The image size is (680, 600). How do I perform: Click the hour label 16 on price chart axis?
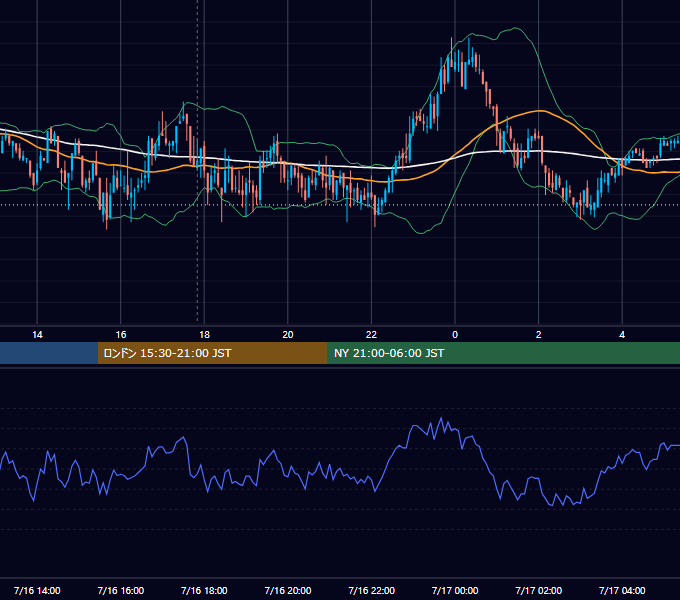[121, 335]
